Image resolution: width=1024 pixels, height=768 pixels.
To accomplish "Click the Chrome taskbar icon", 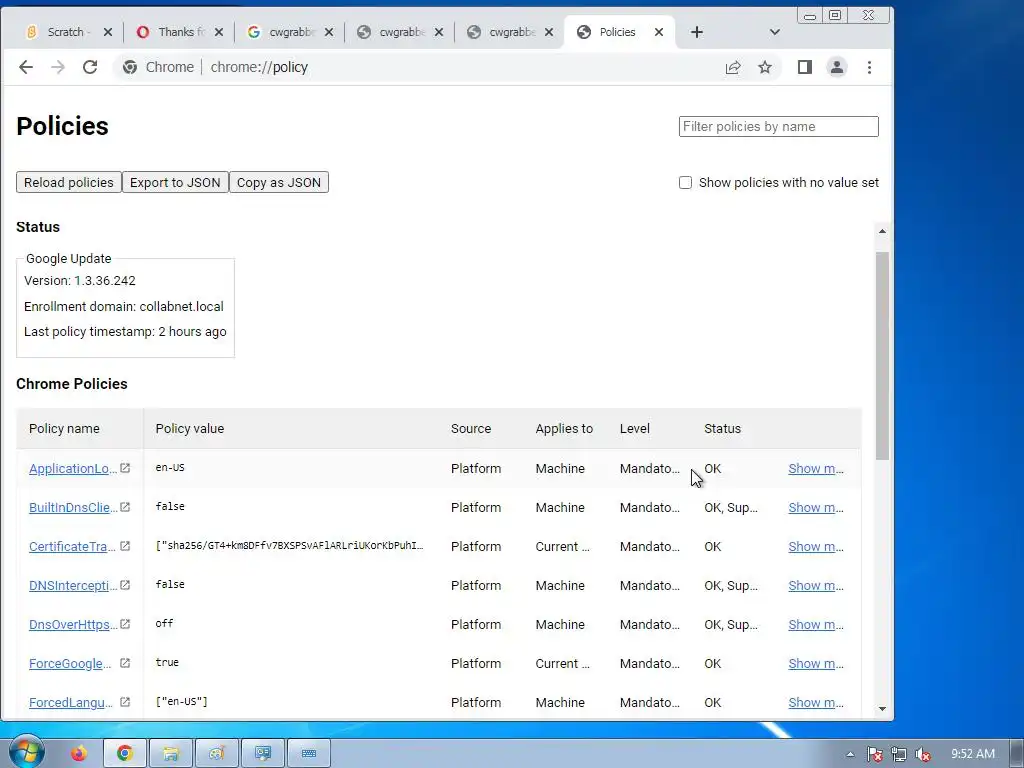I will coord(125,754).
